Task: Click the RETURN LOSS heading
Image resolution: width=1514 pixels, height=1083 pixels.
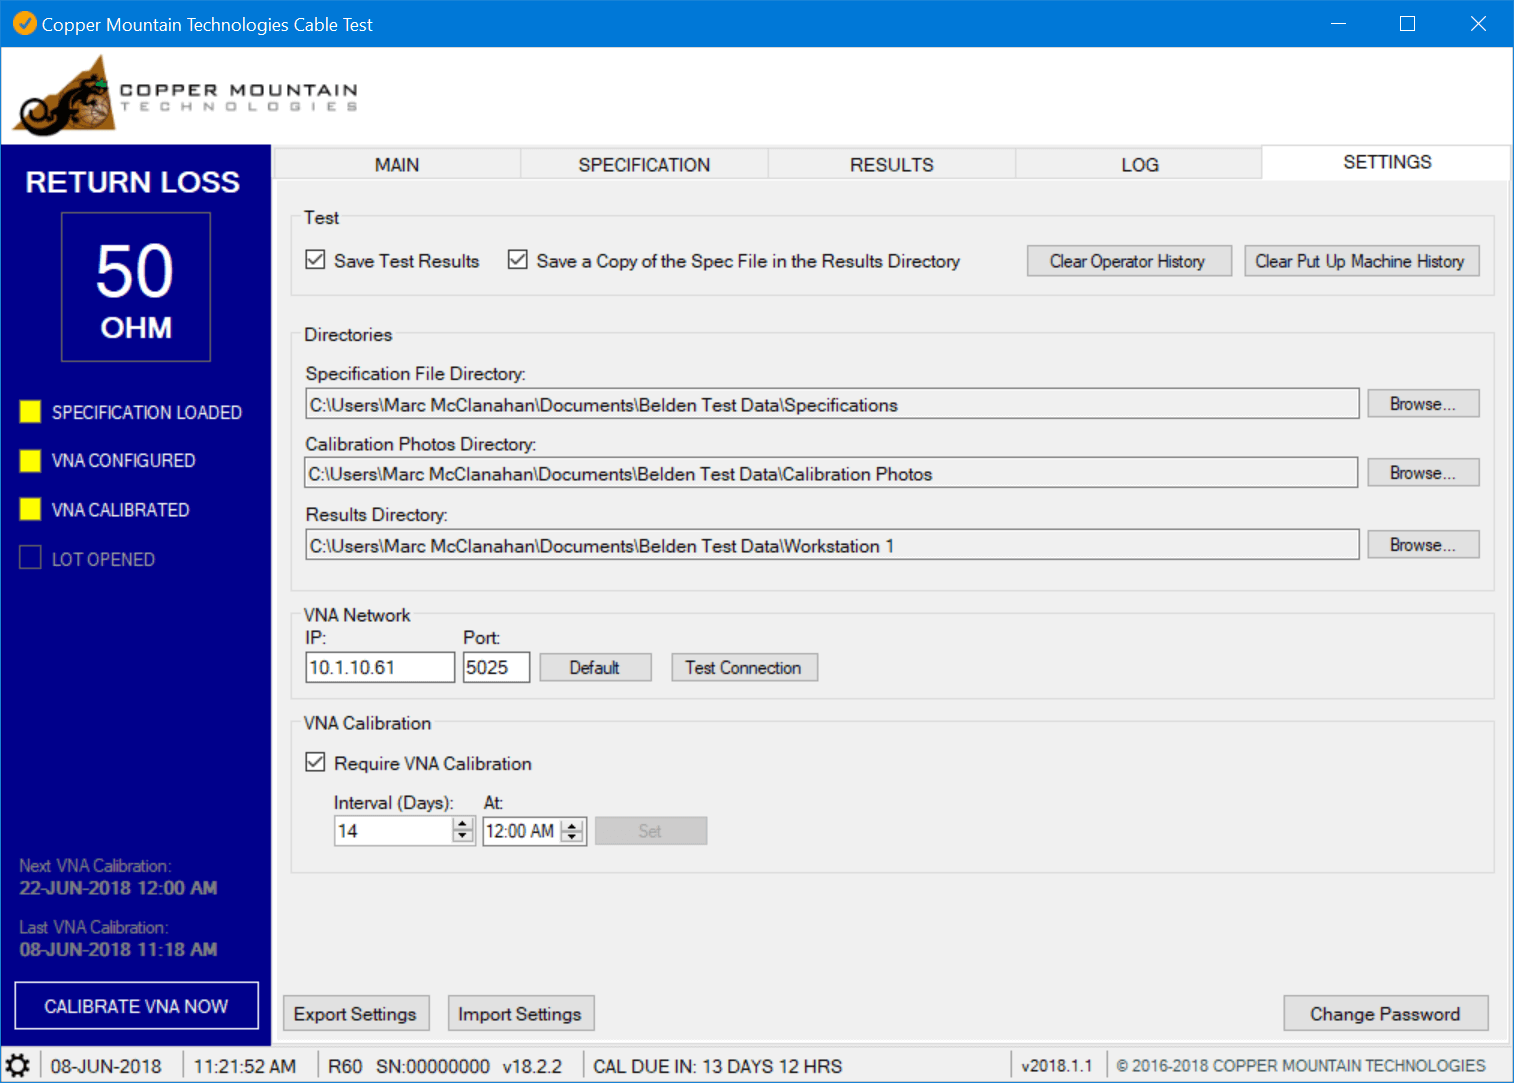Action: [133, 182]
